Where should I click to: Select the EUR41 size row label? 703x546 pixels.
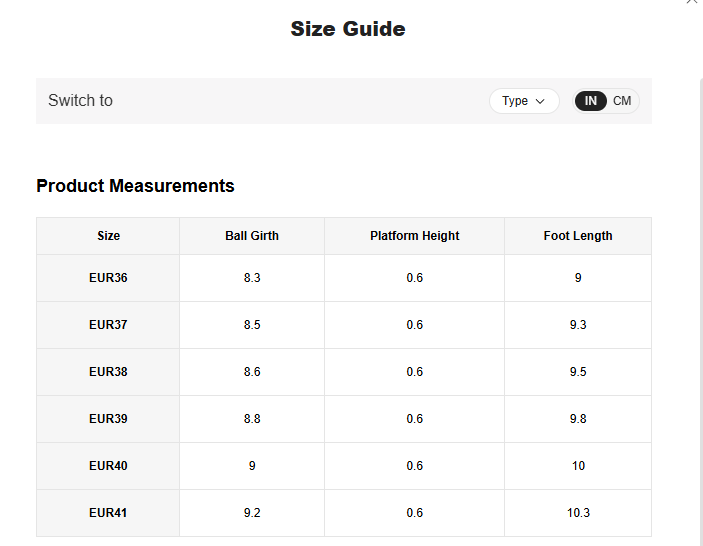pos(108,513)
